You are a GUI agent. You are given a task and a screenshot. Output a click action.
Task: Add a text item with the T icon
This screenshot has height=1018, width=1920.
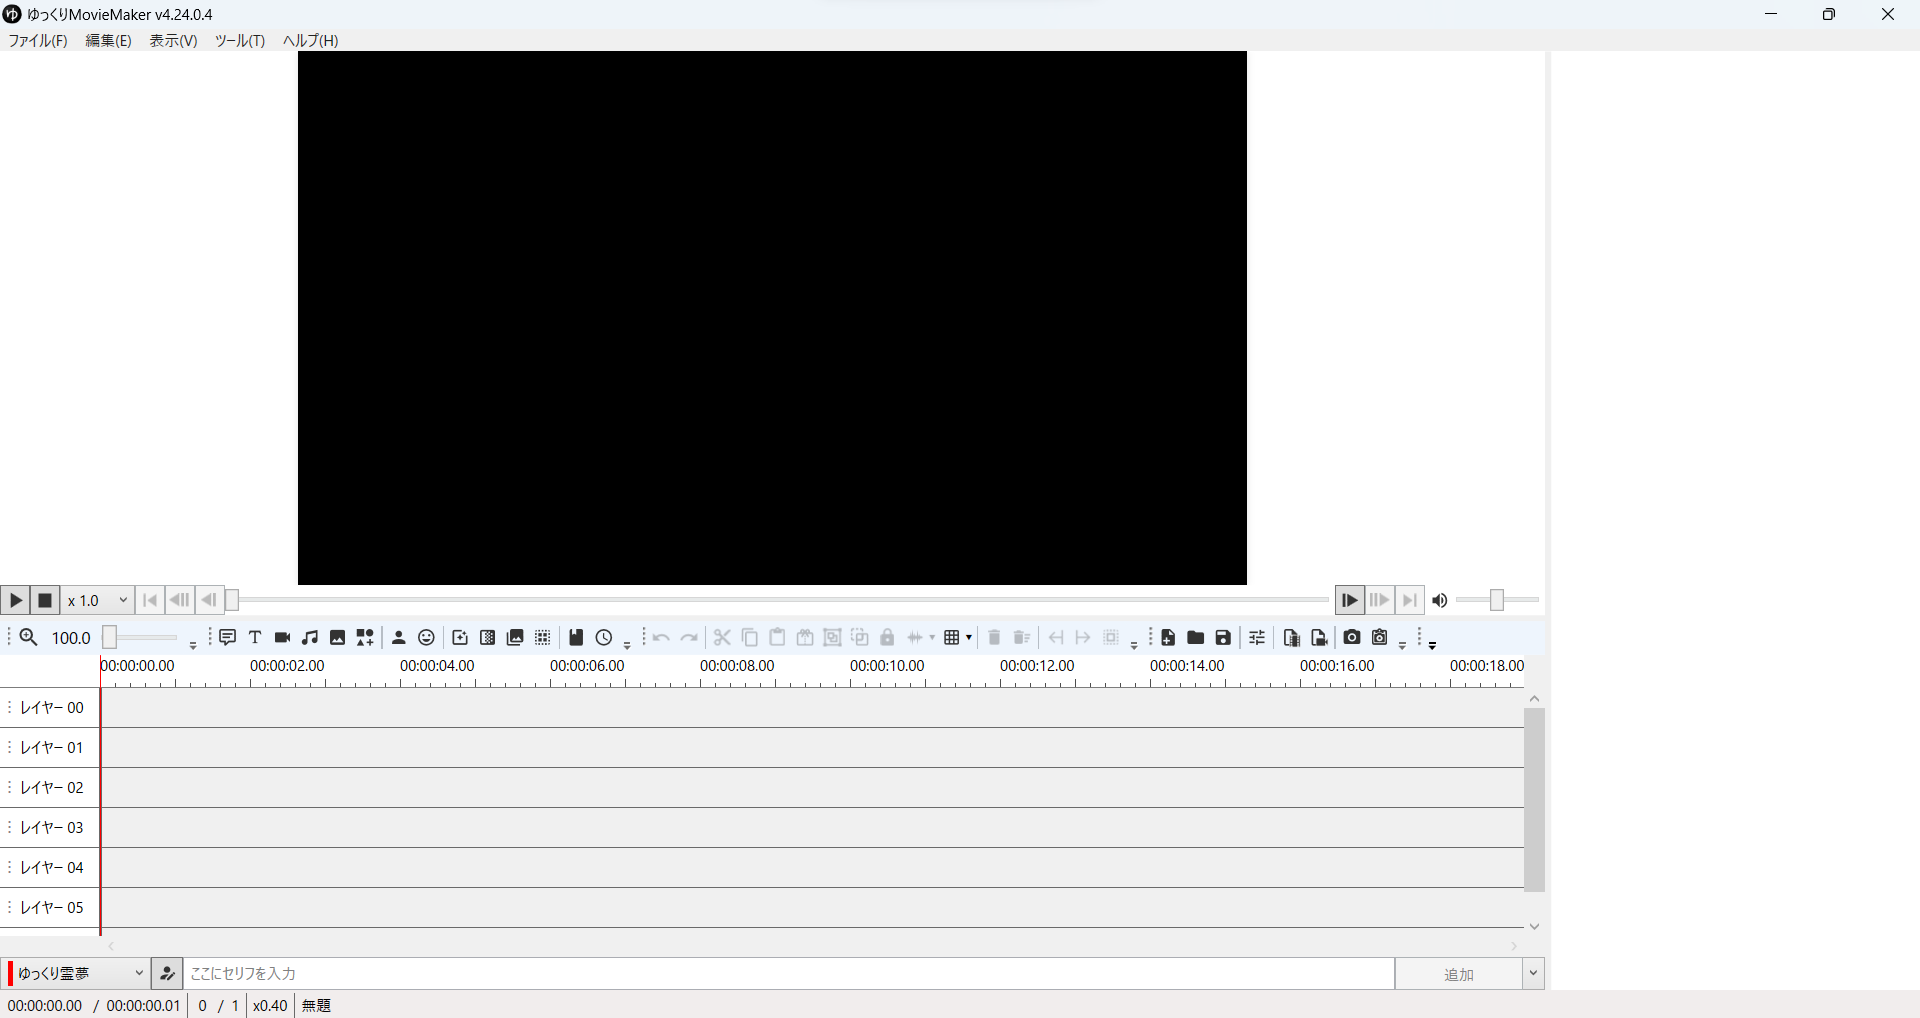(x=255, y=638)
